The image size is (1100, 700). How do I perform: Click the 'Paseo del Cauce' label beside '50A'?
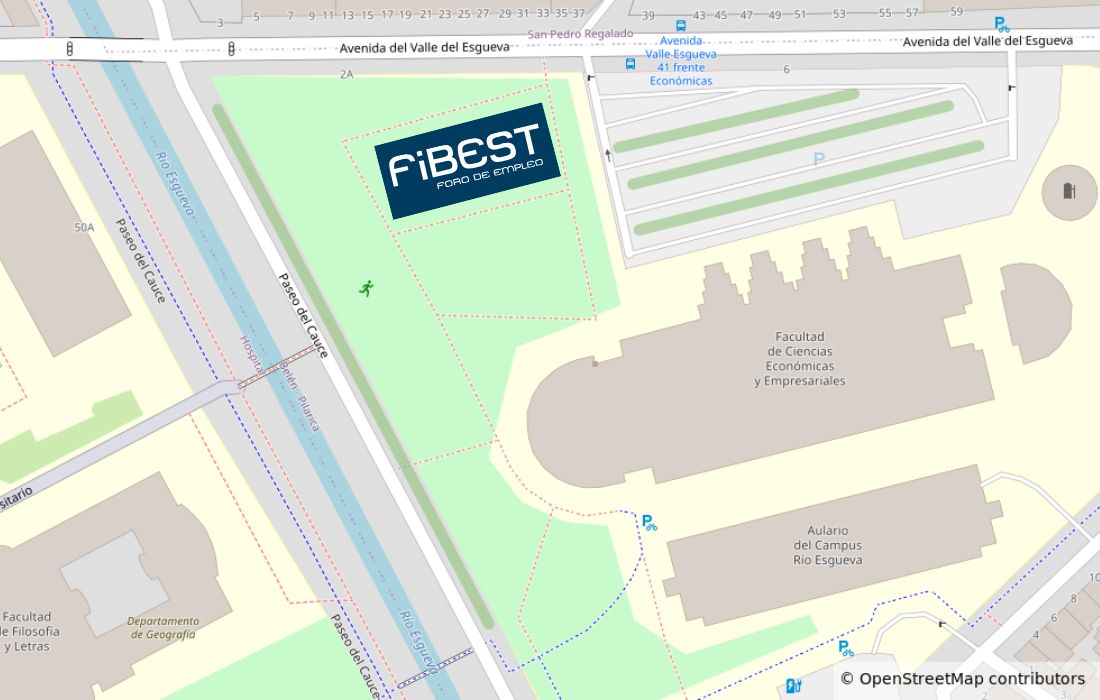(140, 261)
